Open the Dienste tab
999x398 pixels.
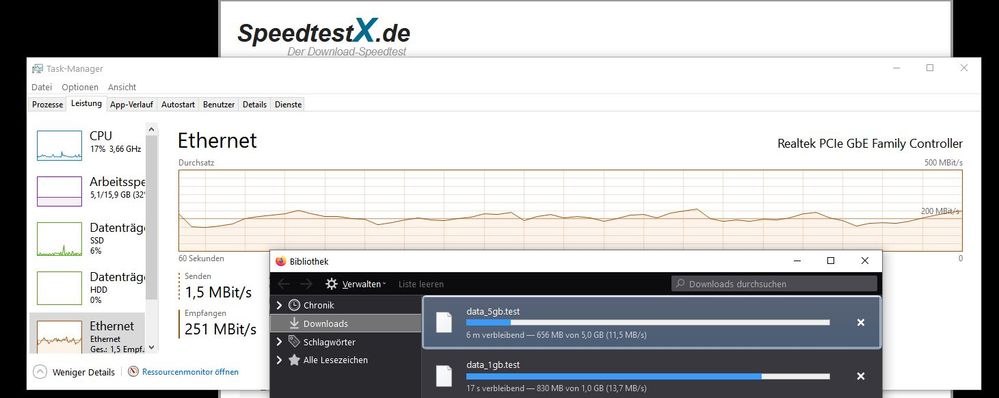coord(288,104)
